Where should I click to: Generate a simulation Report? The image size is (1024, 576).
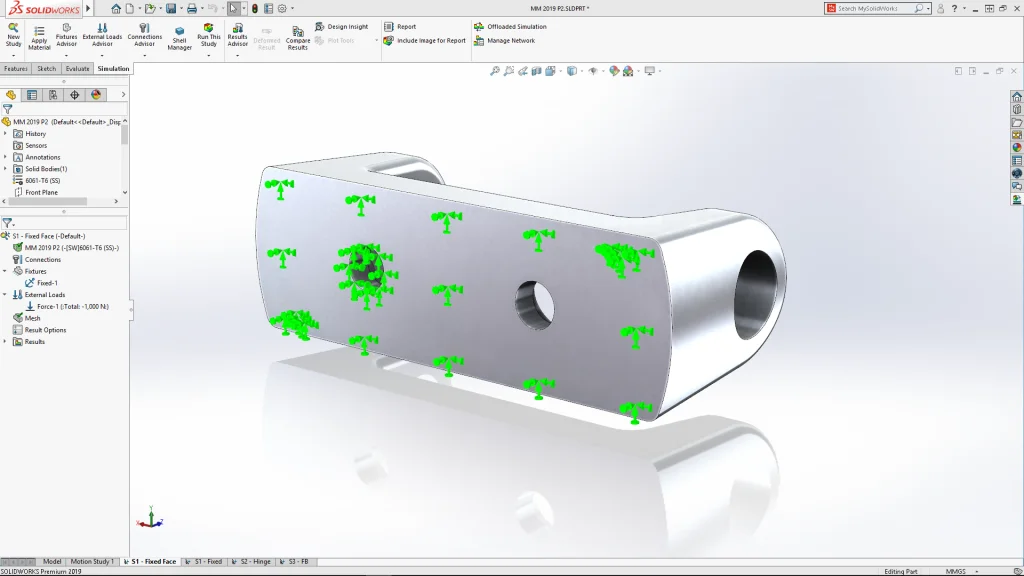(400, 27)
